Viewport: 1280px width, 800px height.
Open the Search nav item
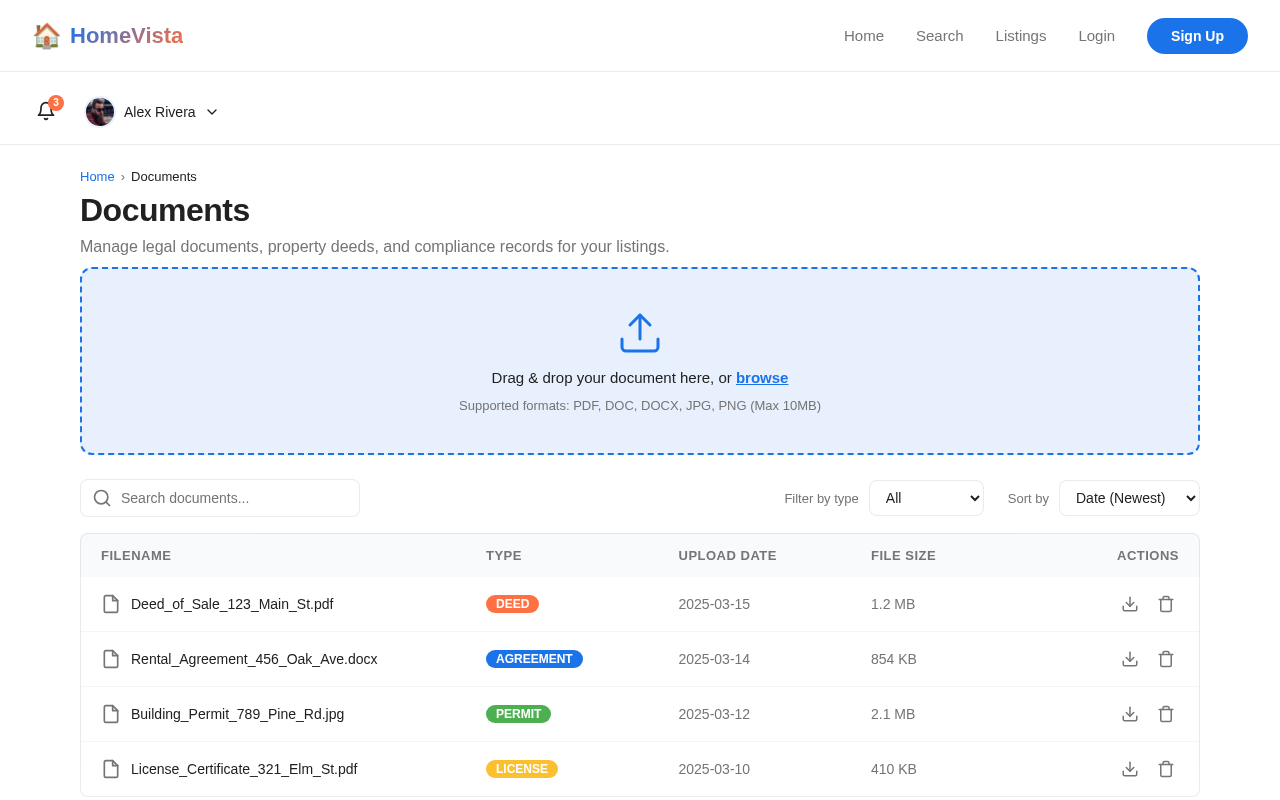[940, 36]
